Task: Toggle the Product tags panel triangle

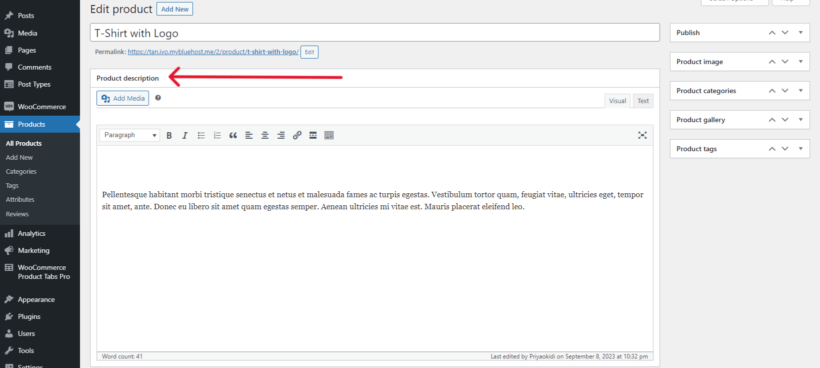Action: coord(801,149)
